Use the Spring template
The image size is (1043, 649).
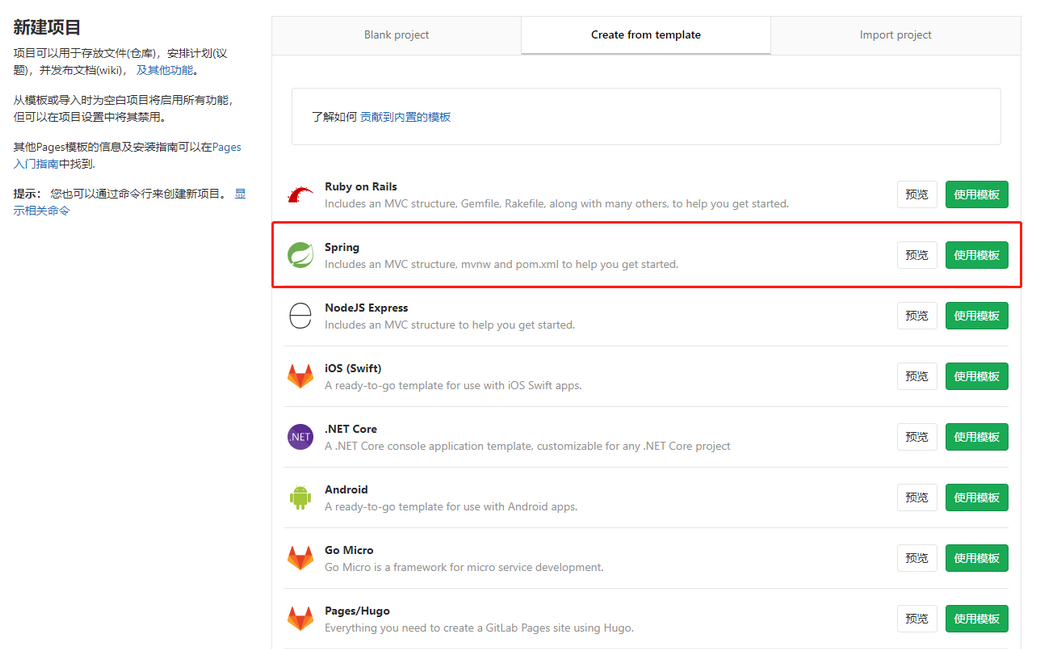point(976,255)
